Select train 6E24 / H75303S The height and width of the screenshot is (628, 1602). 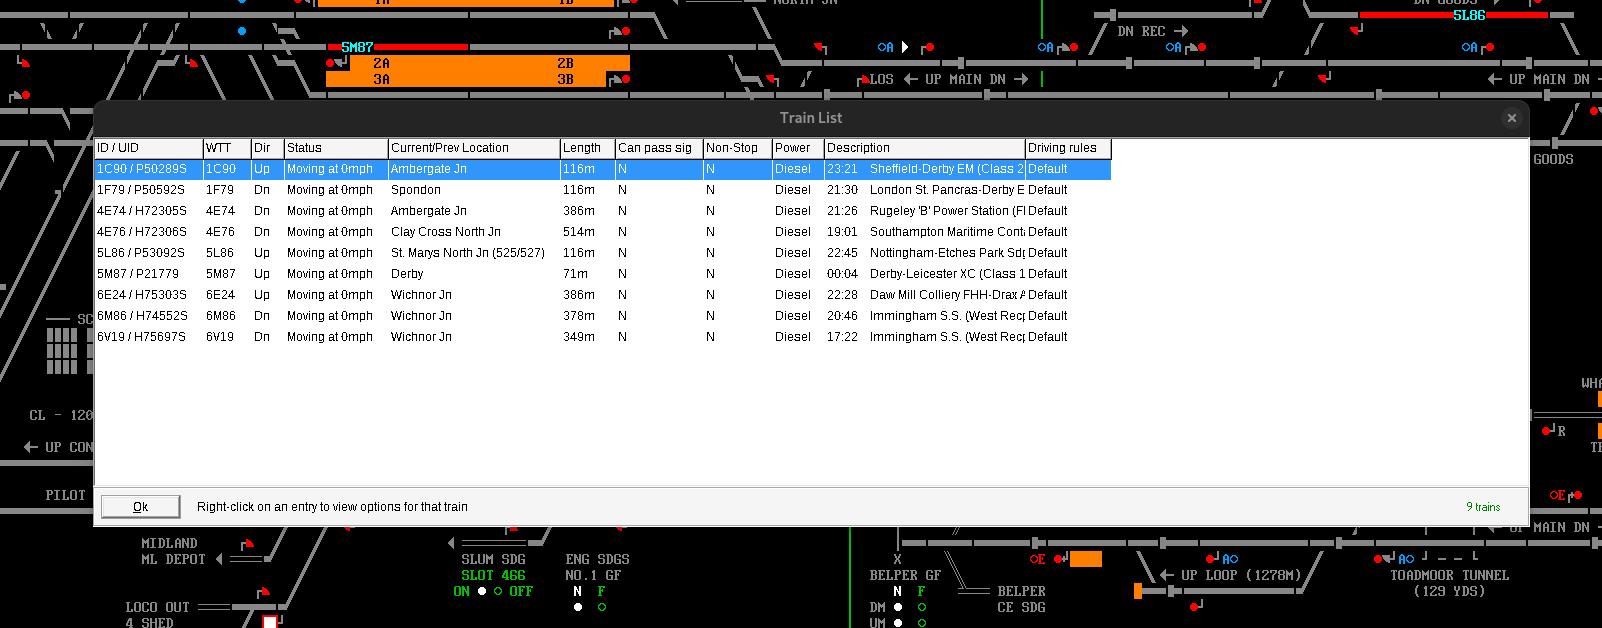603,295
